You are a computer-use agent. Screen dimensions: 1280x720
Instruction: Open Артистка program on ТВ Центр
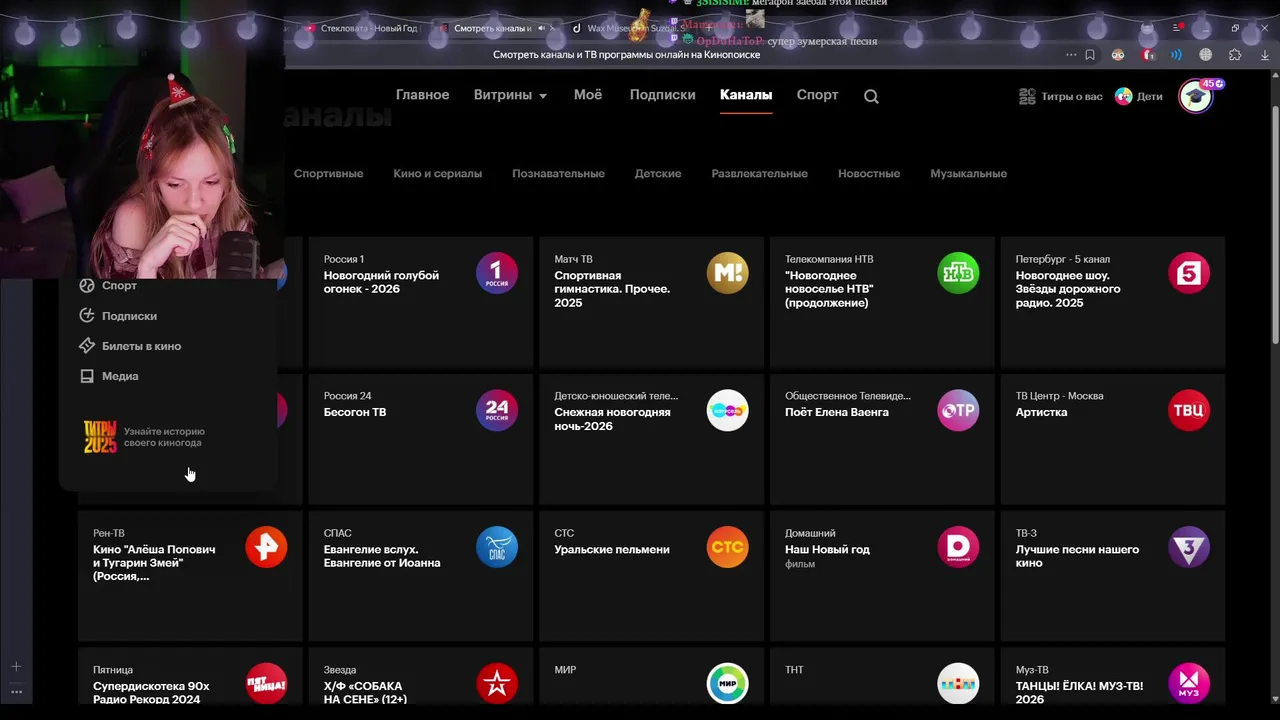coord(1041,412)
